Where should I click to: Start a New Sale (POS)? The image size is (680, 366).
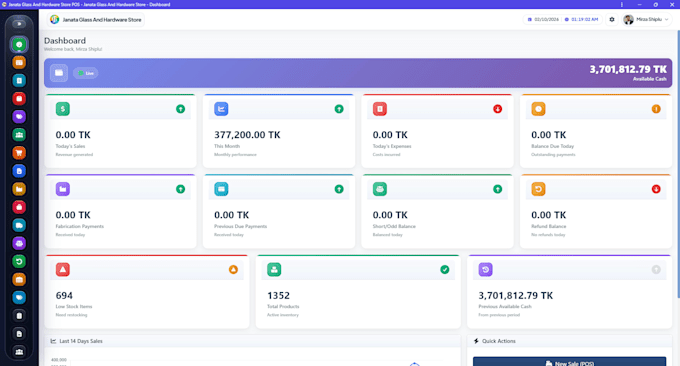tap(569, 362)
